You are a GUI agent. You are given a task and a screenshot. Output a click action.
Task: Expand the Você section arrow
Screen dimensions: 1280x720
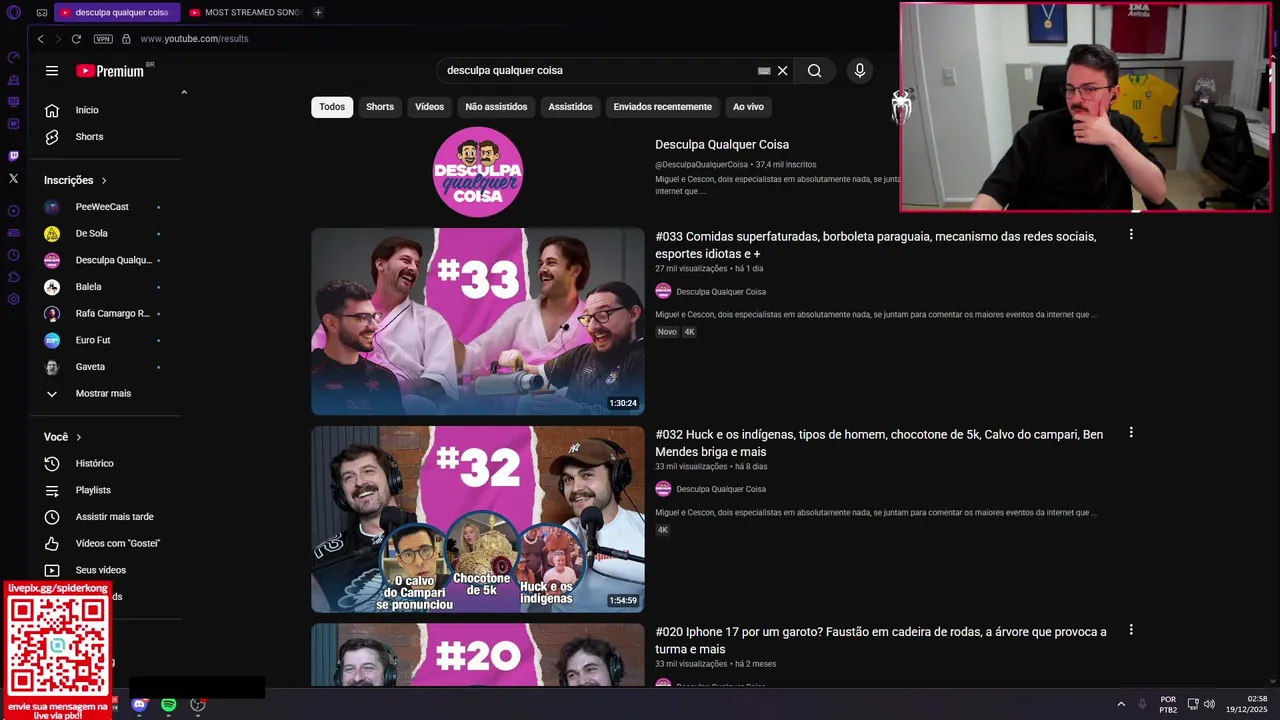(79, 437)
